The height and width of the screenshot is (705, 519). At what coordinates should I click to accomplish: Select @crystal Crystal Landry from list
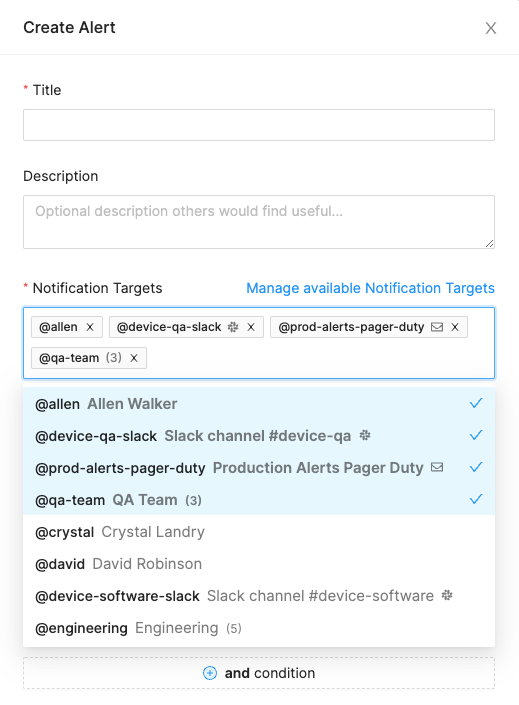pyautogui.click(x=259, y=532)
